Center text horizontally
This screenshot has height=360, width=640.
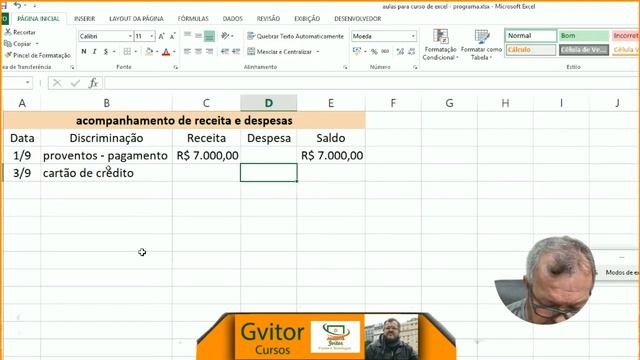tap(198, 51)
